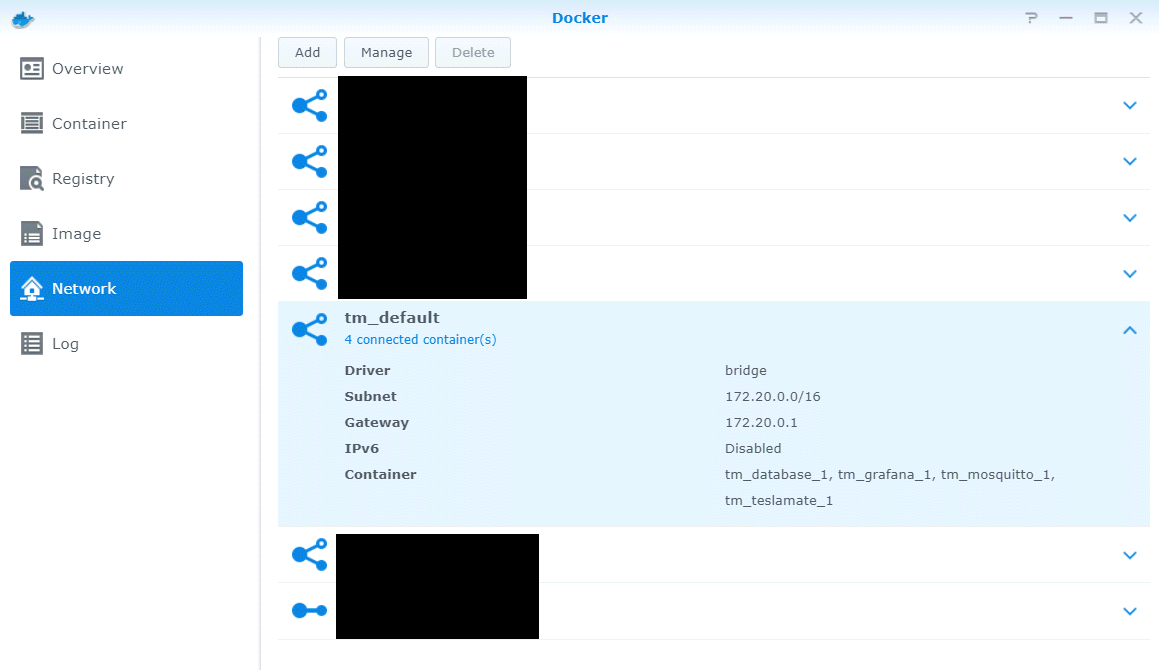Switch to the Image section
Viewport: 1159px width, 670px height.
pyautogui.click(x=126, y=234)
